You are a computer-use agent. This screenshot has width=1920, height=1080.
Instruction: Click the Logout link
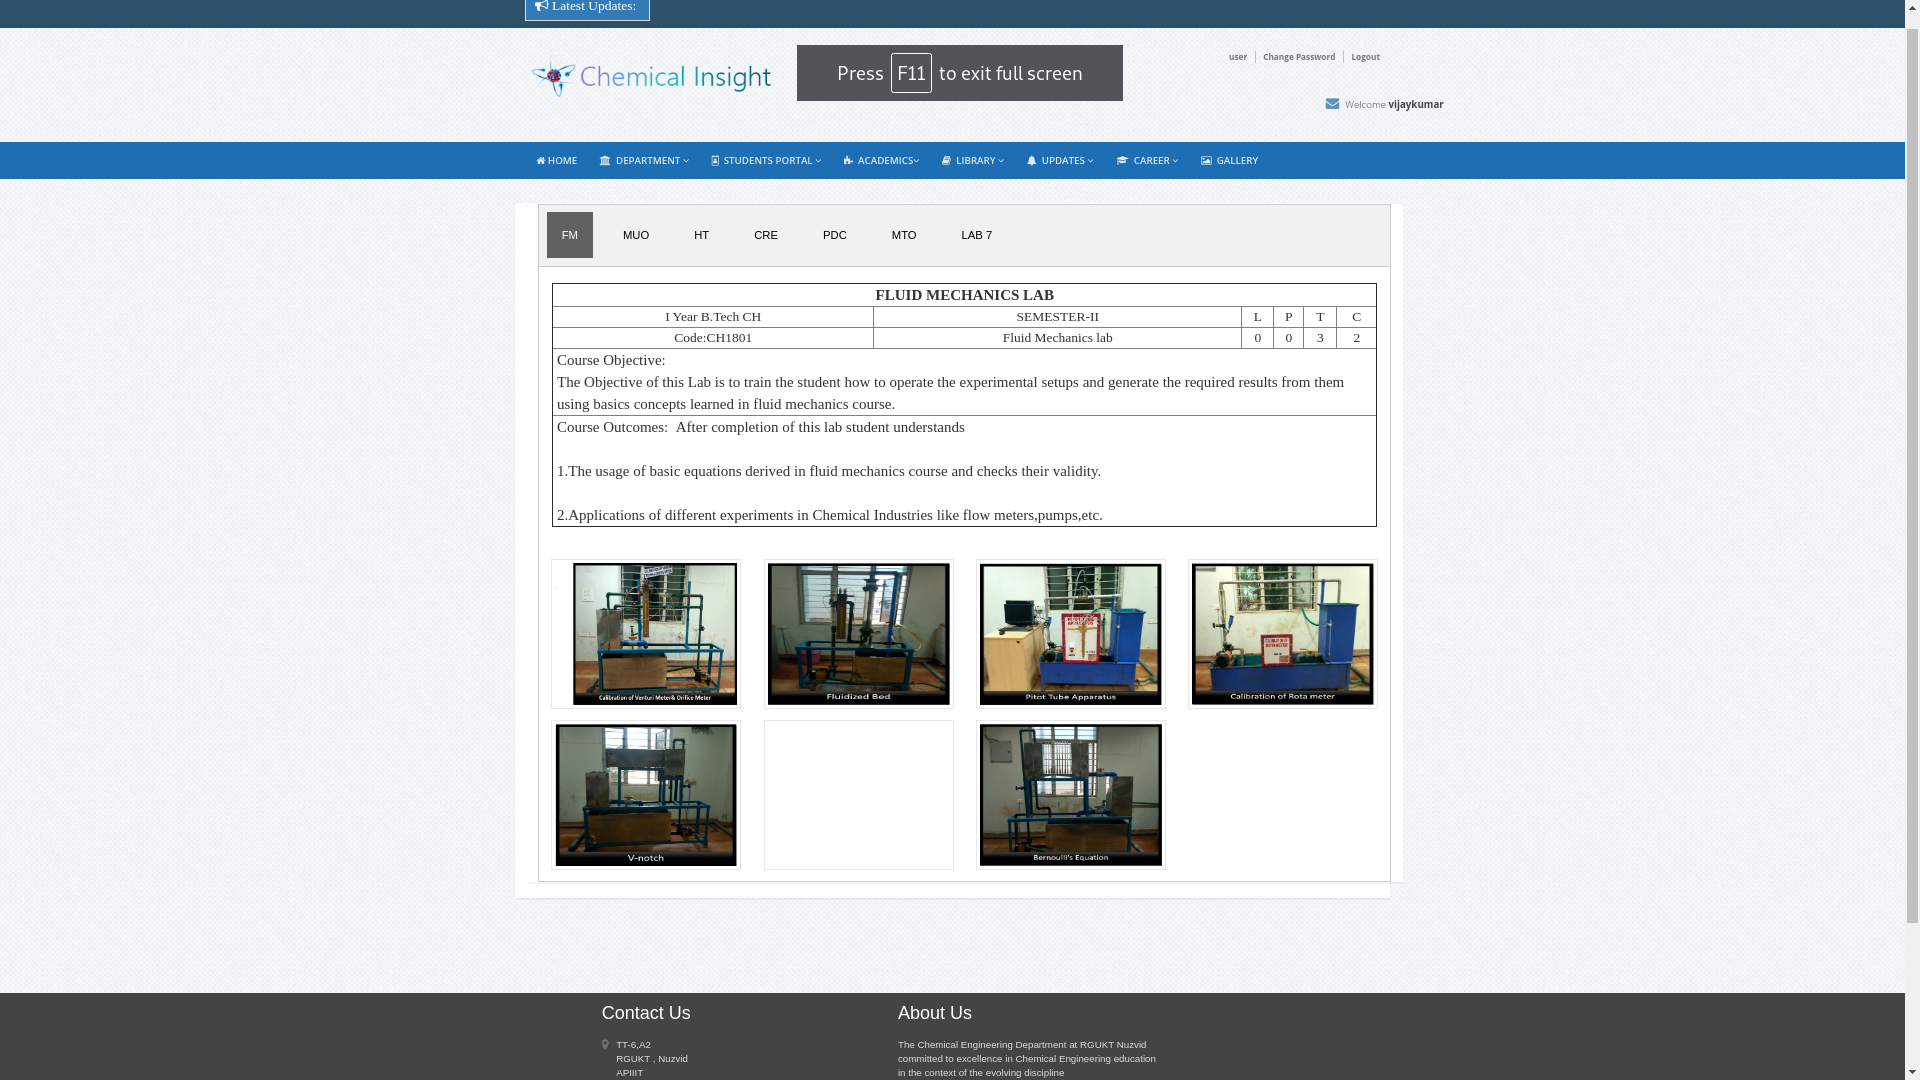[x=1365, y=57]
